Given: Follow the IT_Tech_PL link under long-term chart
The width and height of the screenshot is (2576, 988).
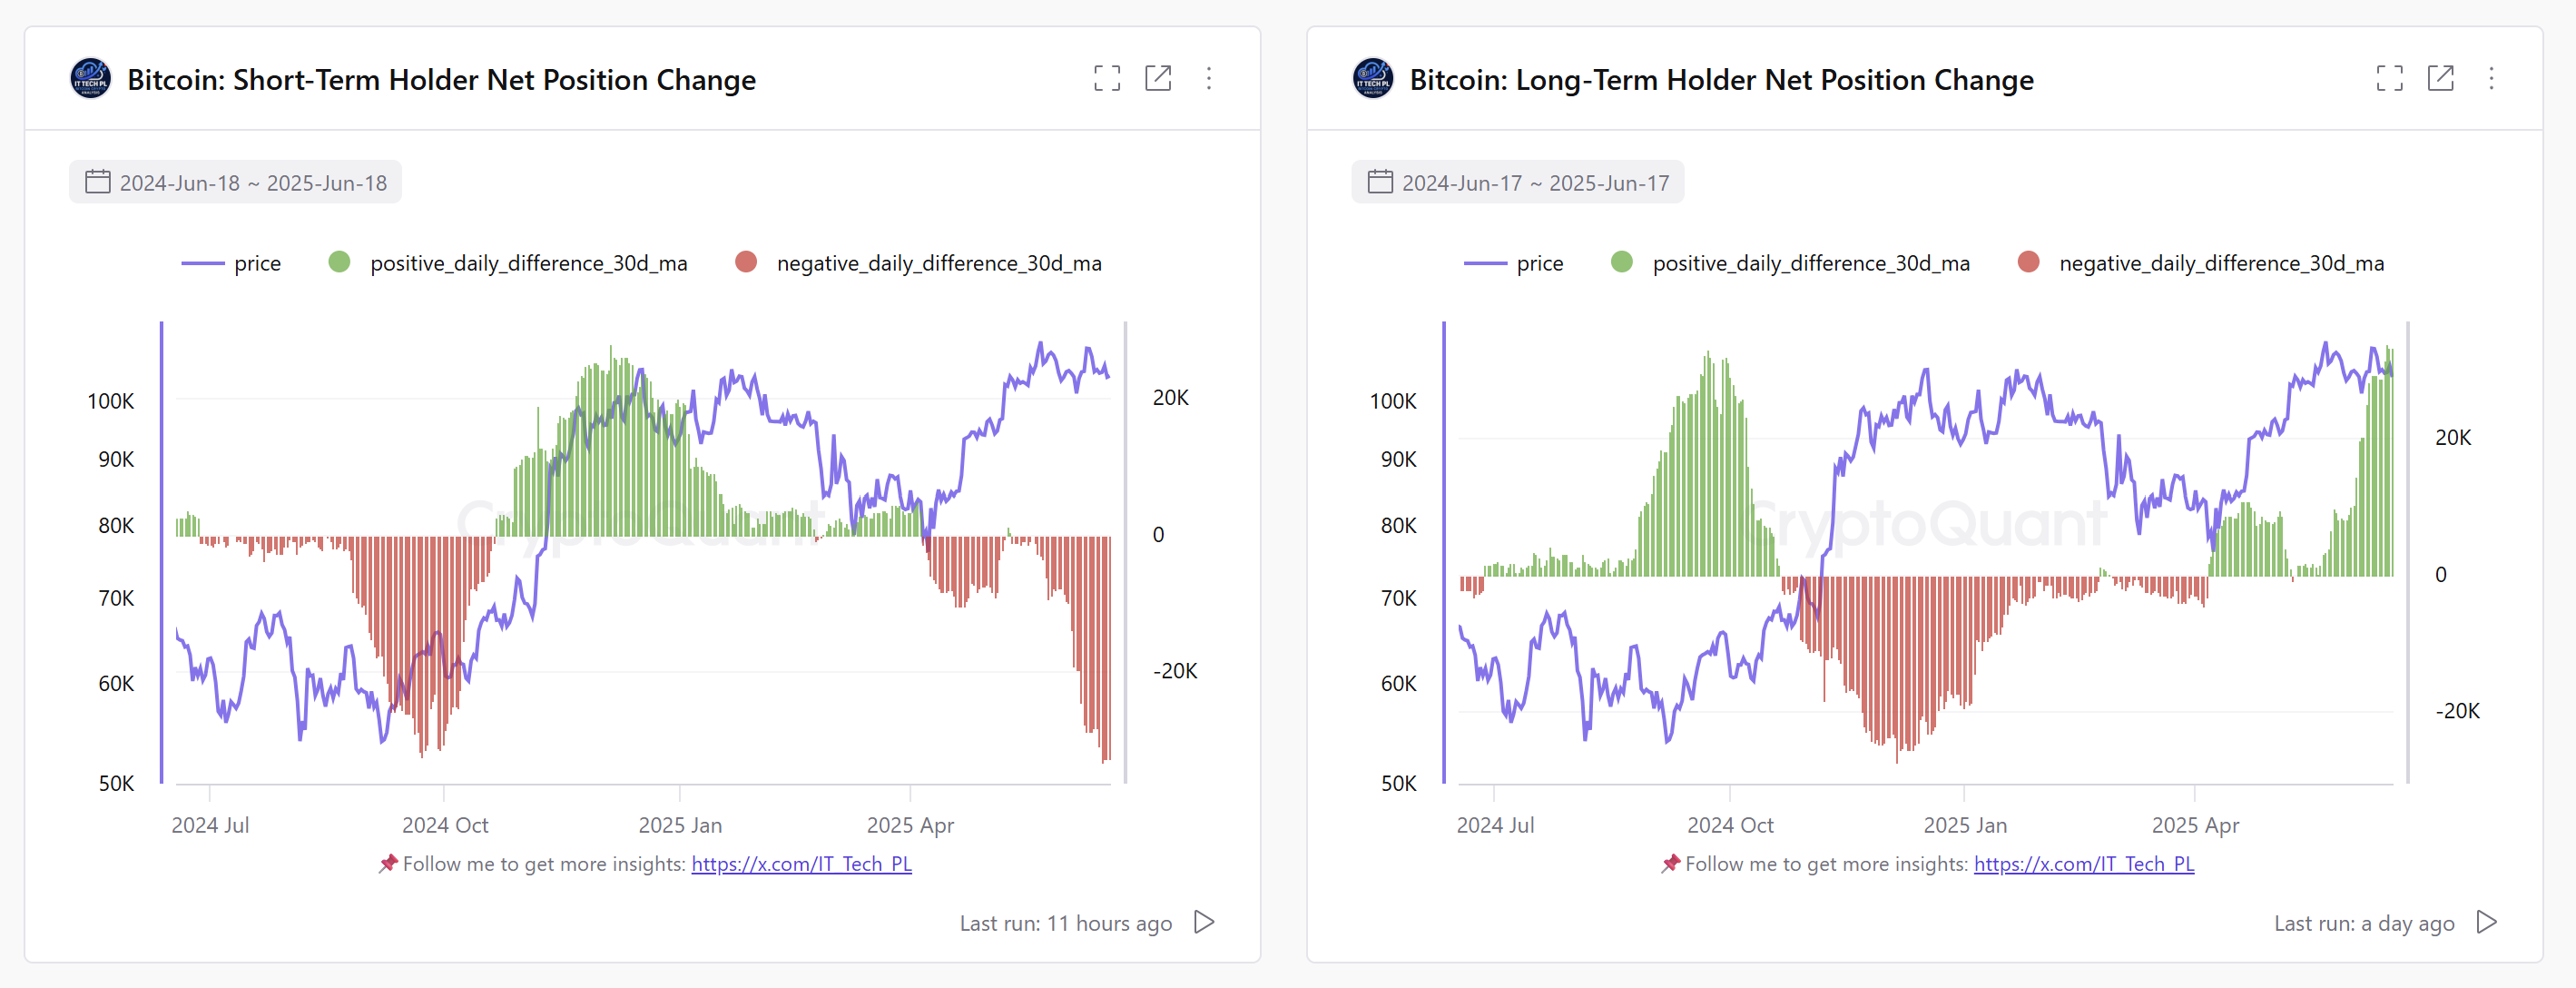Looking at the screenshot, I should coord(2085,863).
